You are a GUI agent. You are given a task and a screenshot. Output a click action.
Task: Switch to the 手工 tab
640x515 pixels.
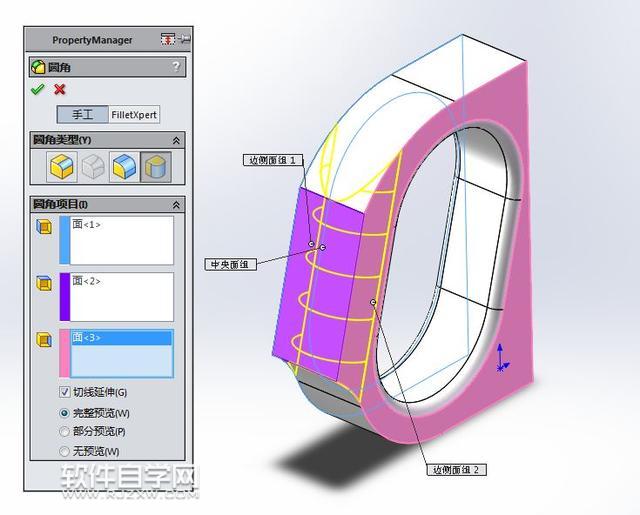pyautogui.click(x=81, y=115)
